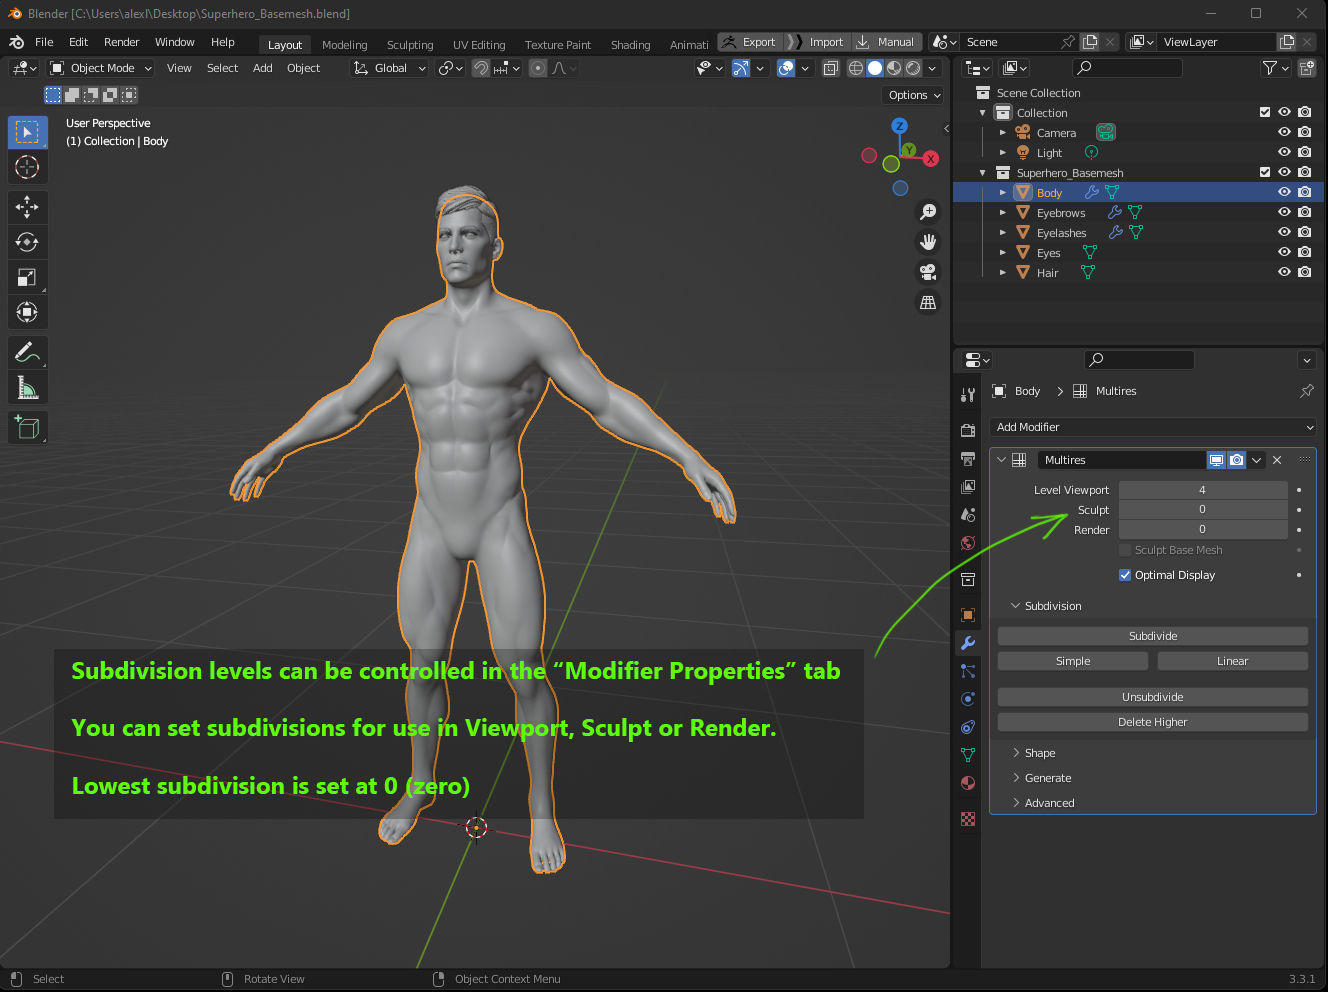The image size is (1328, 992).
Task: Click the Level Viewport value field
Action: tap(1203, 490)
